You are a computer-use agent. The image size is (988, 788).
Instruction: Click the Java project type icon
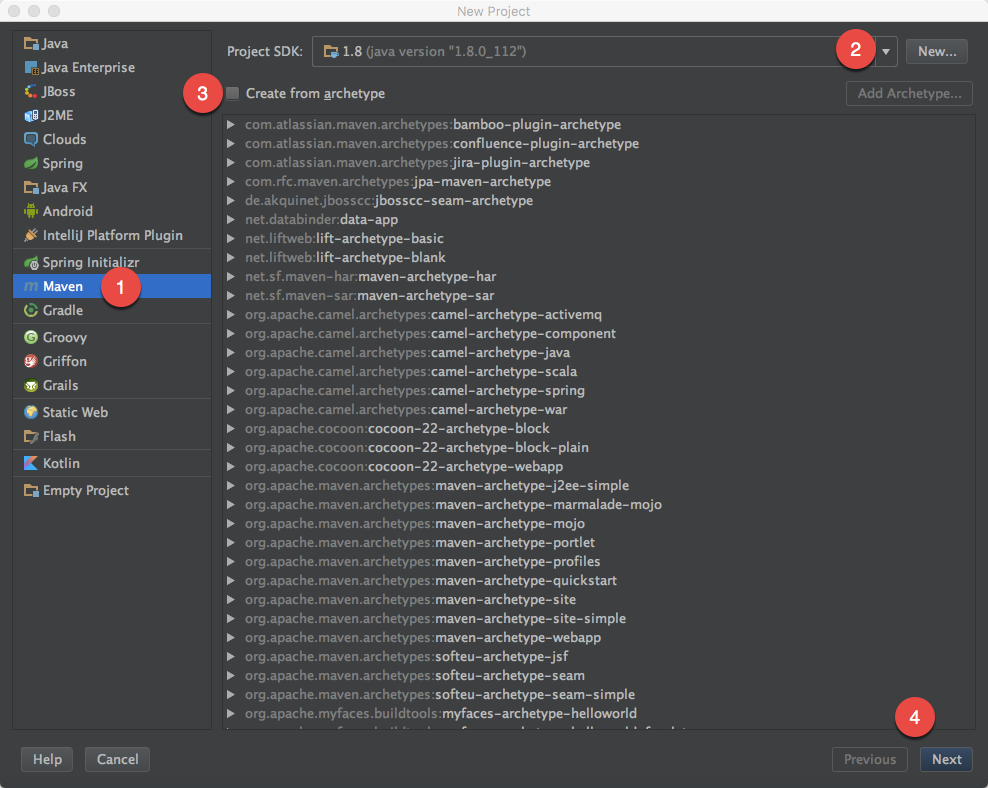coord(31,43)
